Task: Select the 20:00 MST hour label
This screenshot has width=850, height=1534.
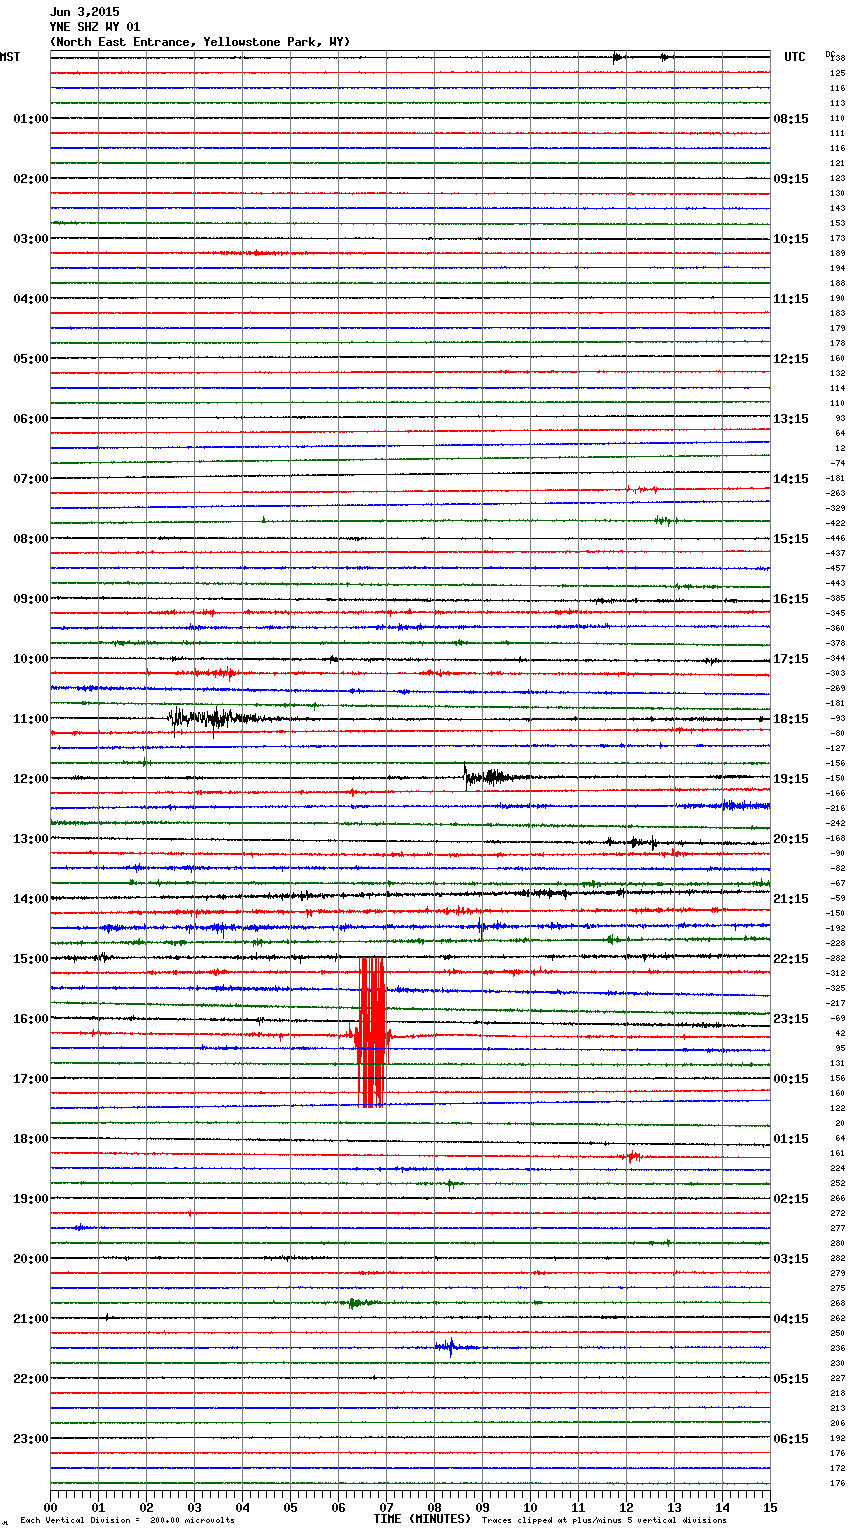Action: click(x=30, y=1259)
